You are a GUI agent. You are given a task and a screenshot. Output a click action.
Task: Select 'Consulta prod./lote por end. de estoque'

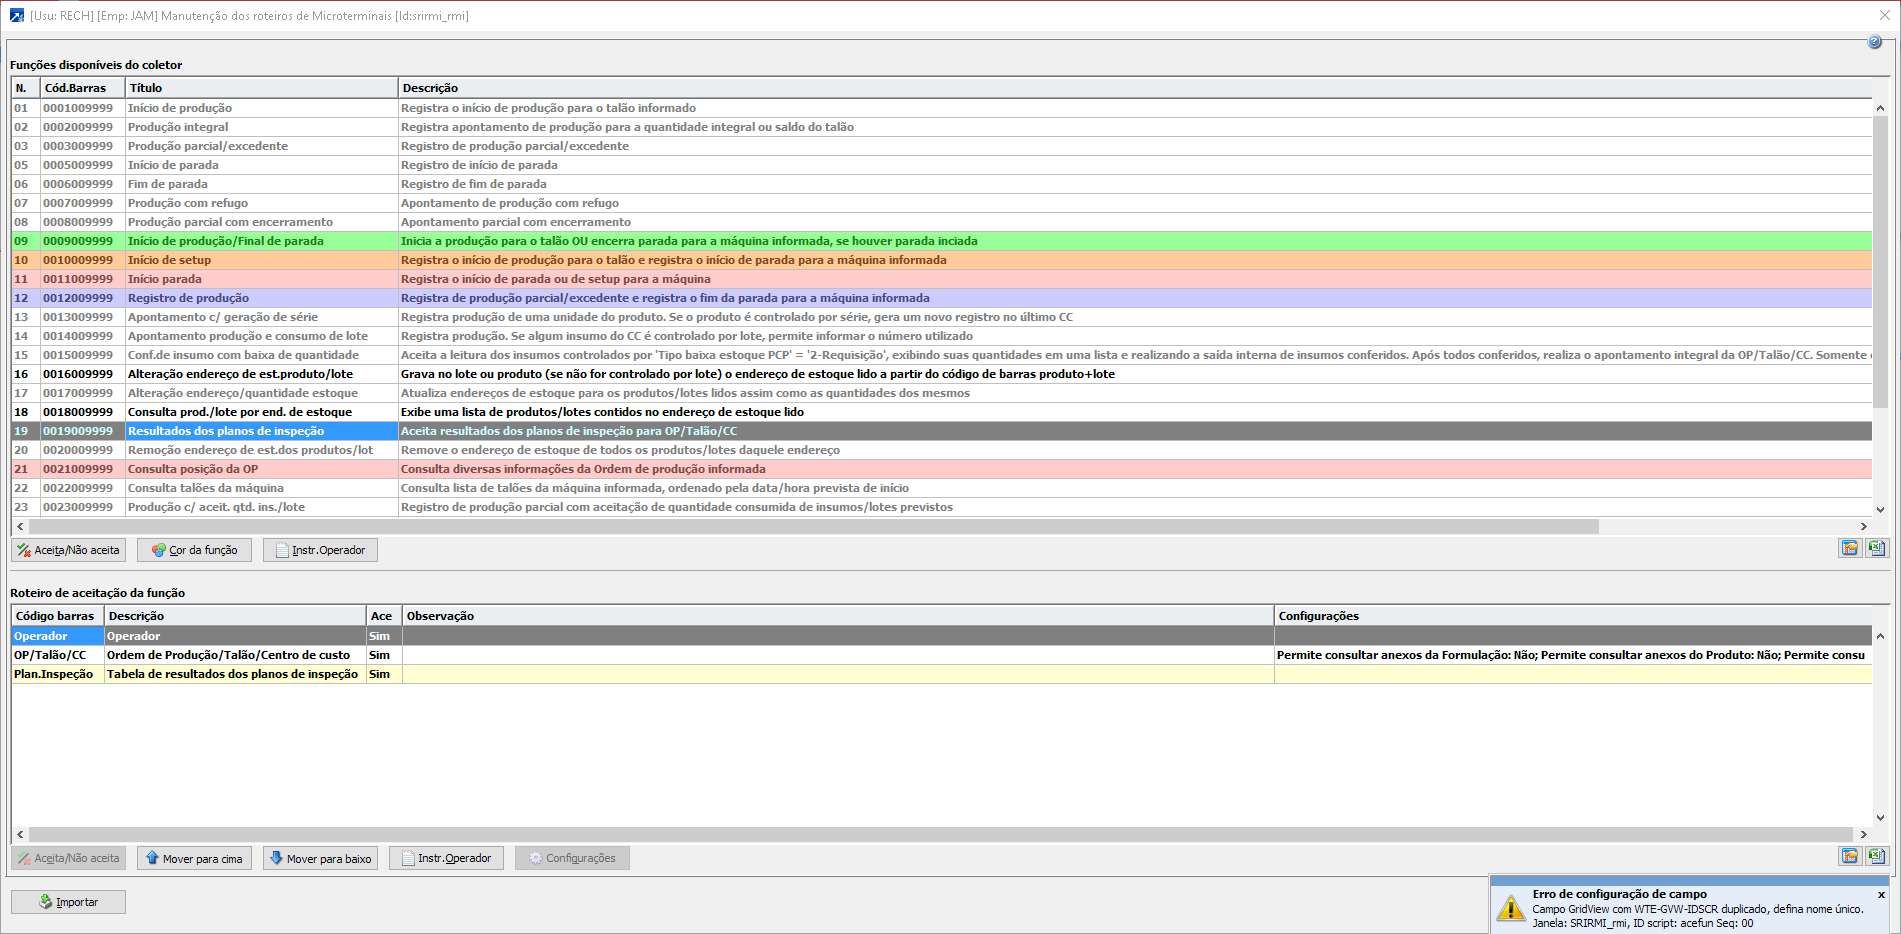(x=942, y=412)
